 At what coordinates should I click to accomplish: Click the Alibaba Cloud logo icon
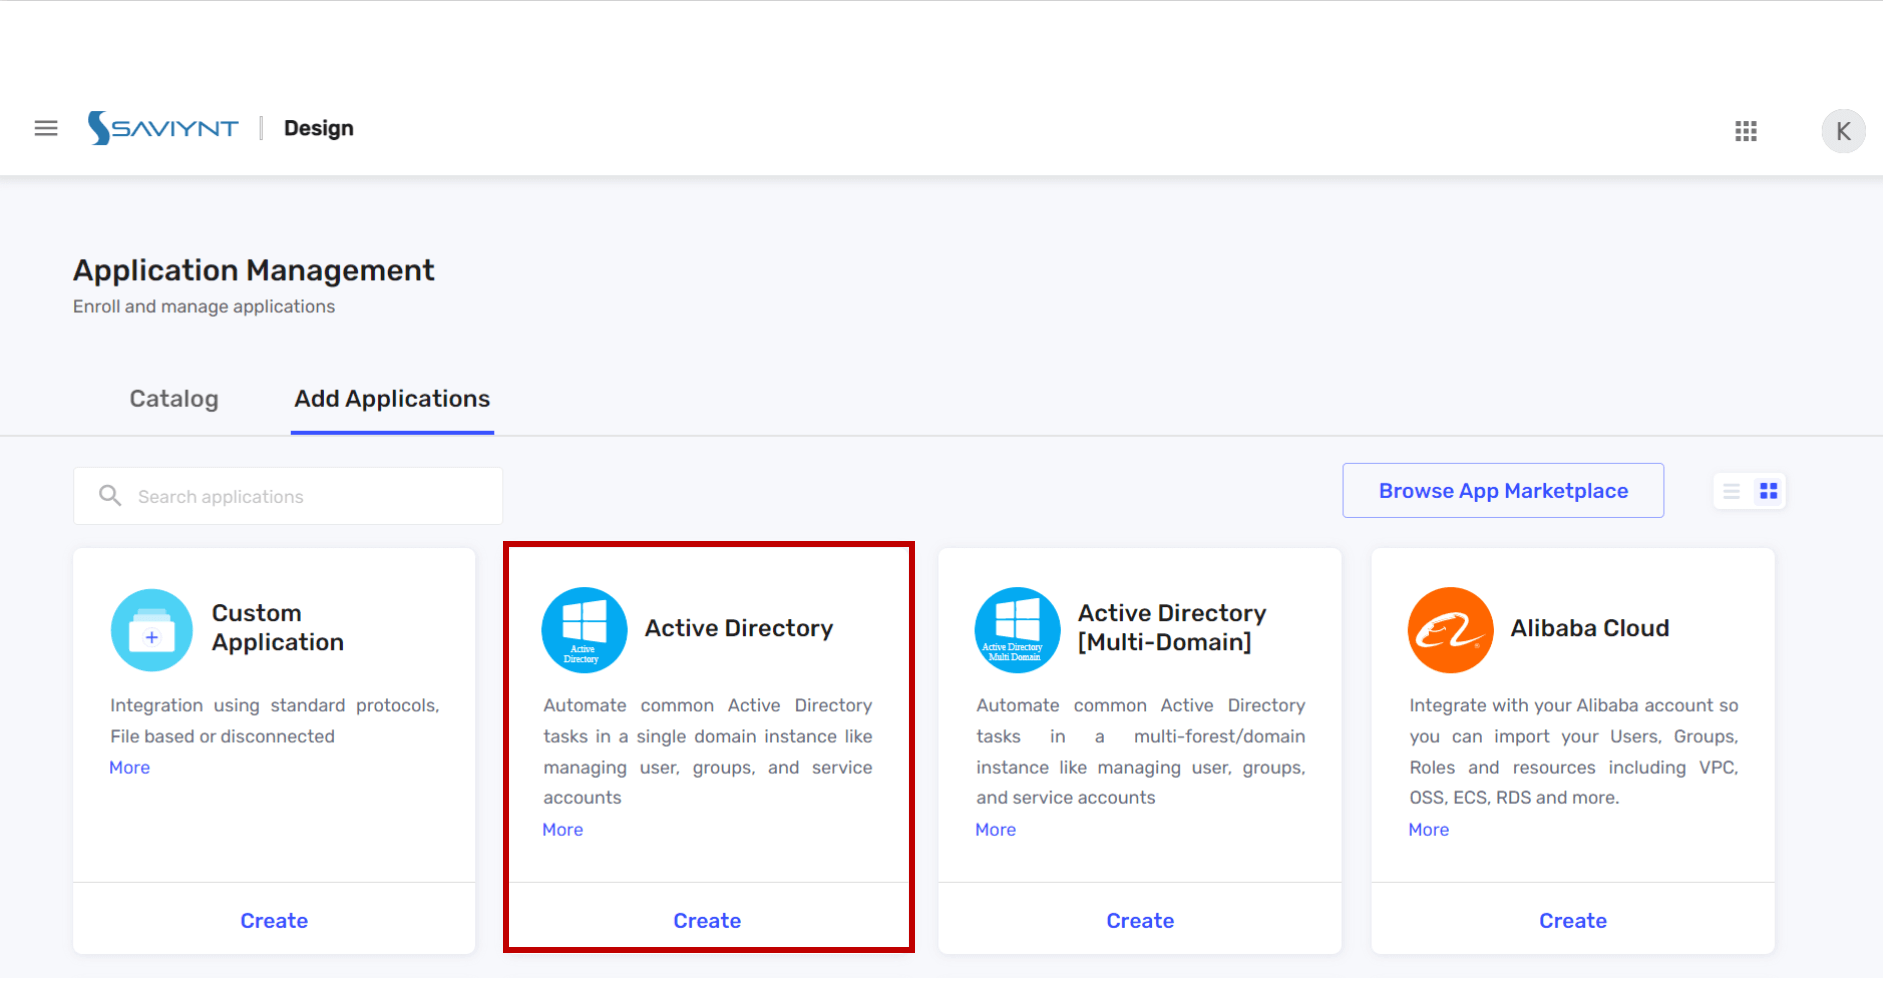click(1450, 630)
